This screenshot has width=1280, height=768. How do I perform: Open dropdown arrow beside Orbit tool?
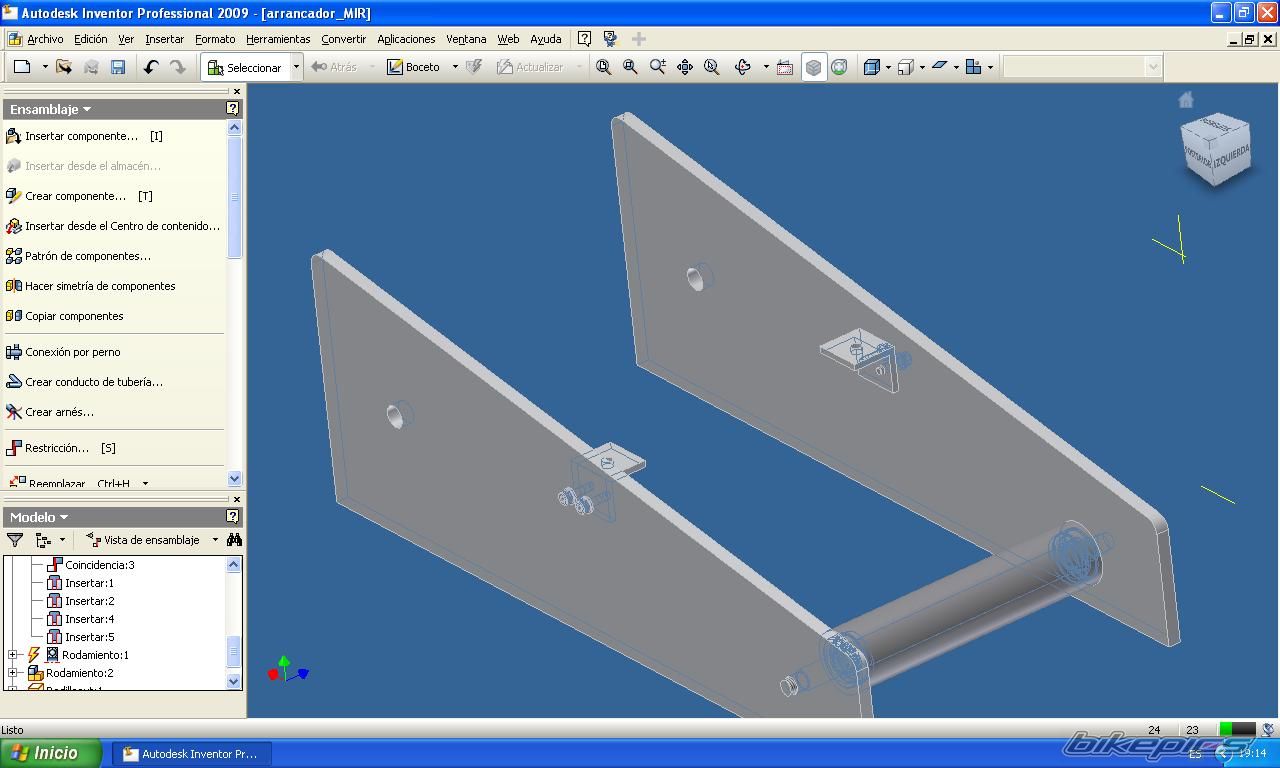(x=766, y=67)
